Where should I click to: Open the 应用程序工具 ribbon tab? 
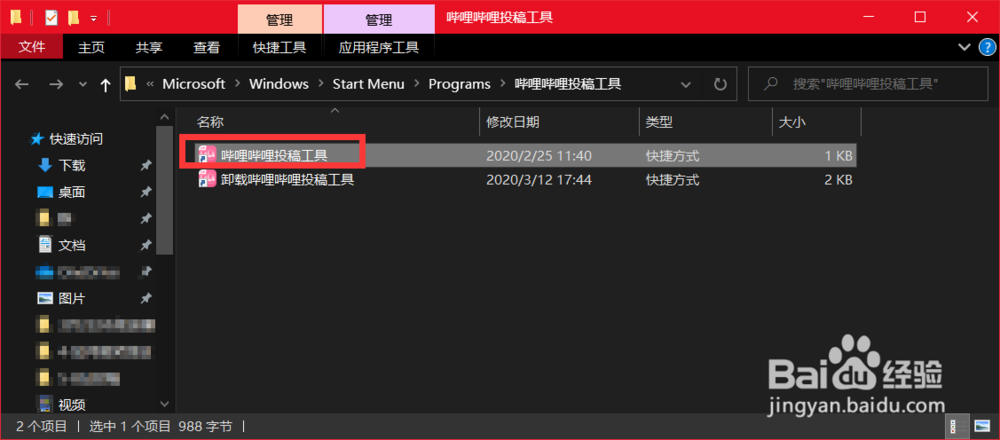point(379,47)
